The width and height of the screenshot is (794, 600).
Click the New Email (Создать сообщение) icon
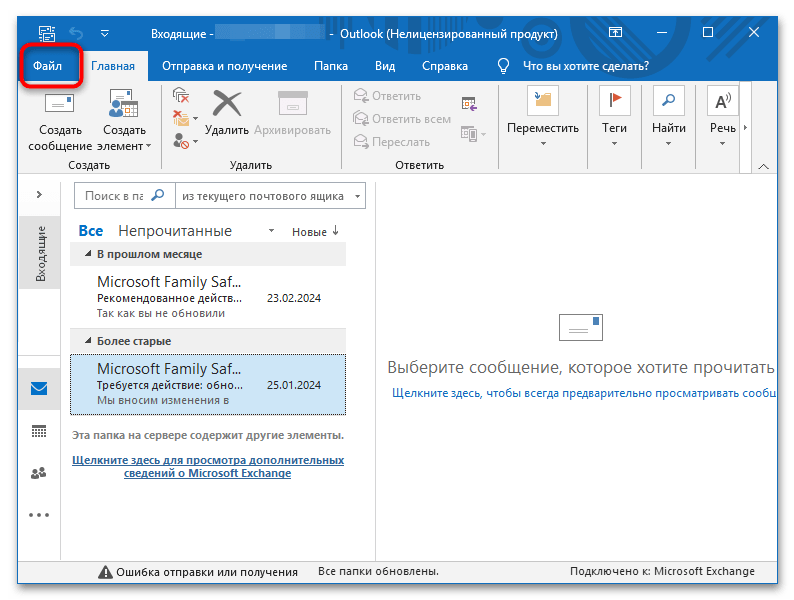(60, 106)
